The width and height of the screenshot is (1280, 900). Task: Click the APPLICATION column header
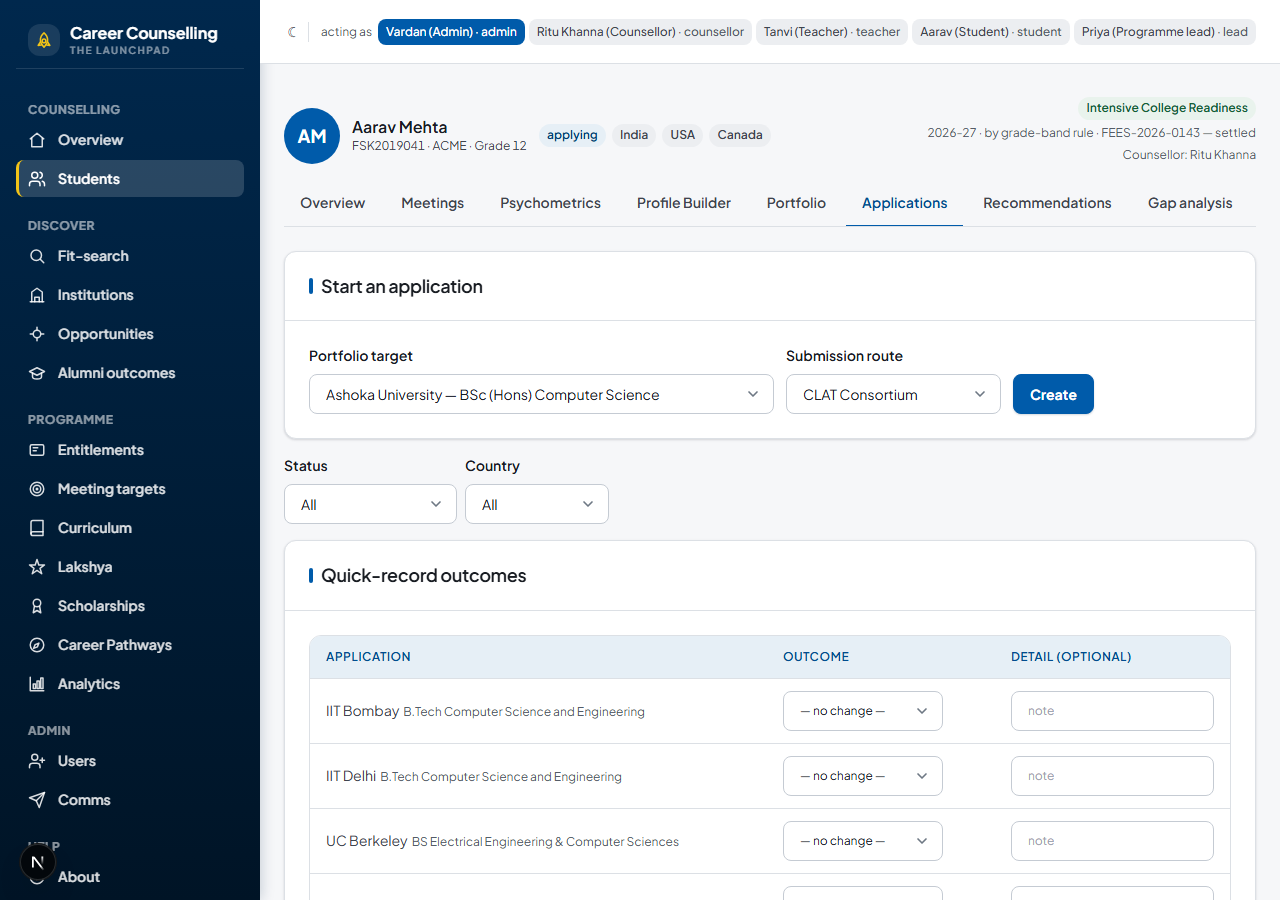click(x=368, y=657)
